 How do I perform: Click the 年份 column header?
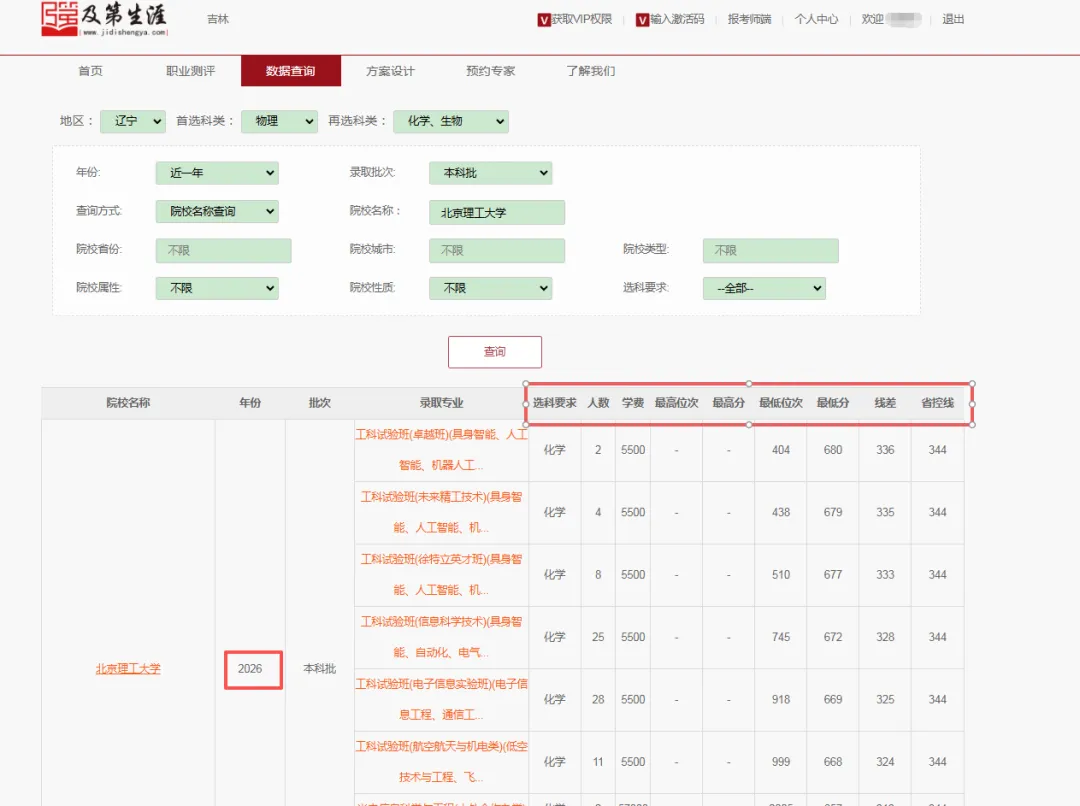coord(250,403)
